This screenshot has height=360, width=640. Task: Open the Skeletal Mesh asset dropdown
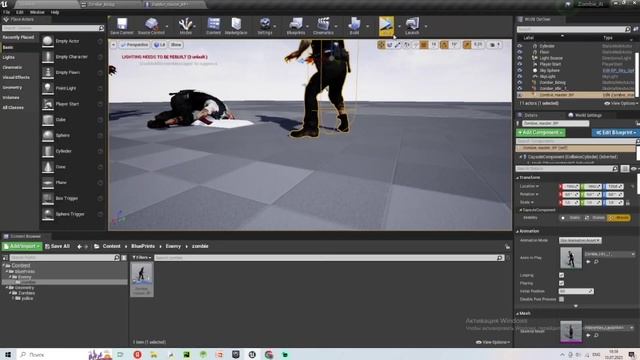(609, 328)
